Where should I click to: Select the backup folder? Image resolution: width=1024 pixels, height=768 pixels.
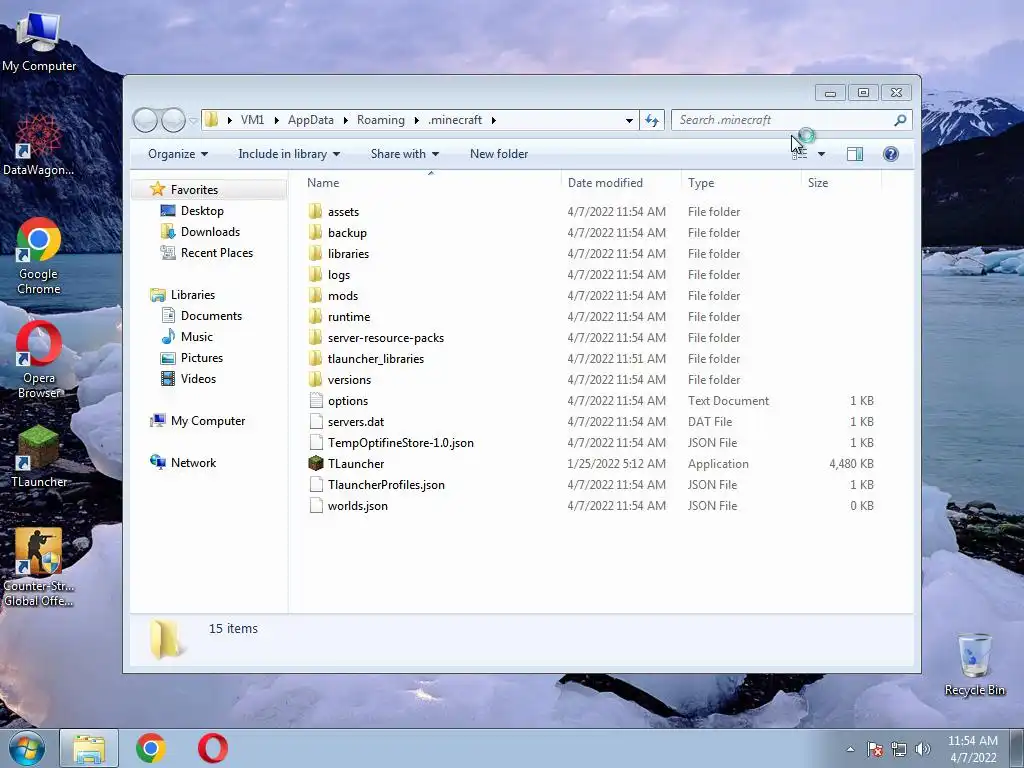point(347,232)
